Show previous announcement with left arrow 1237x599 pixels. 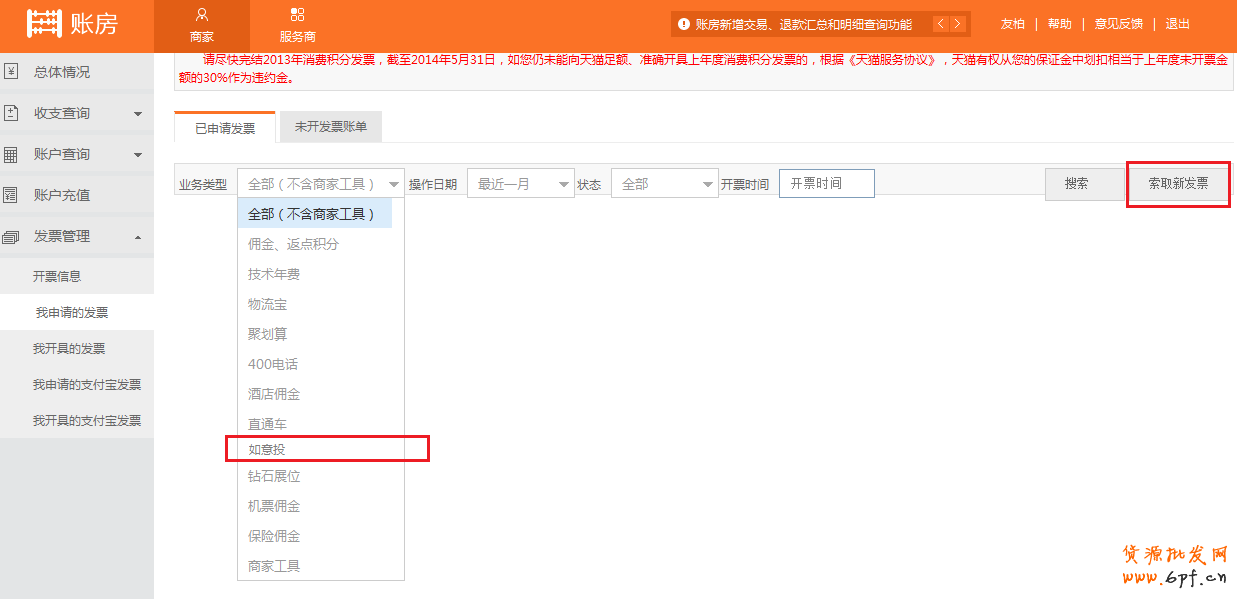click(941, 24)
